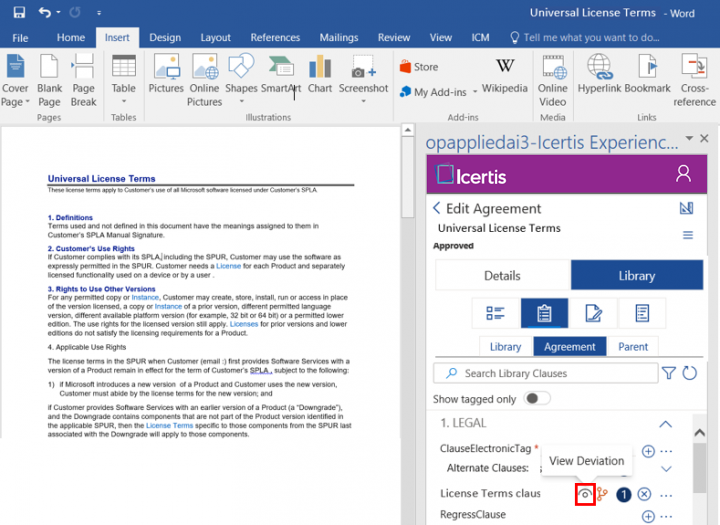Open the Mailings ribbon tab

(x=338, y=38)
